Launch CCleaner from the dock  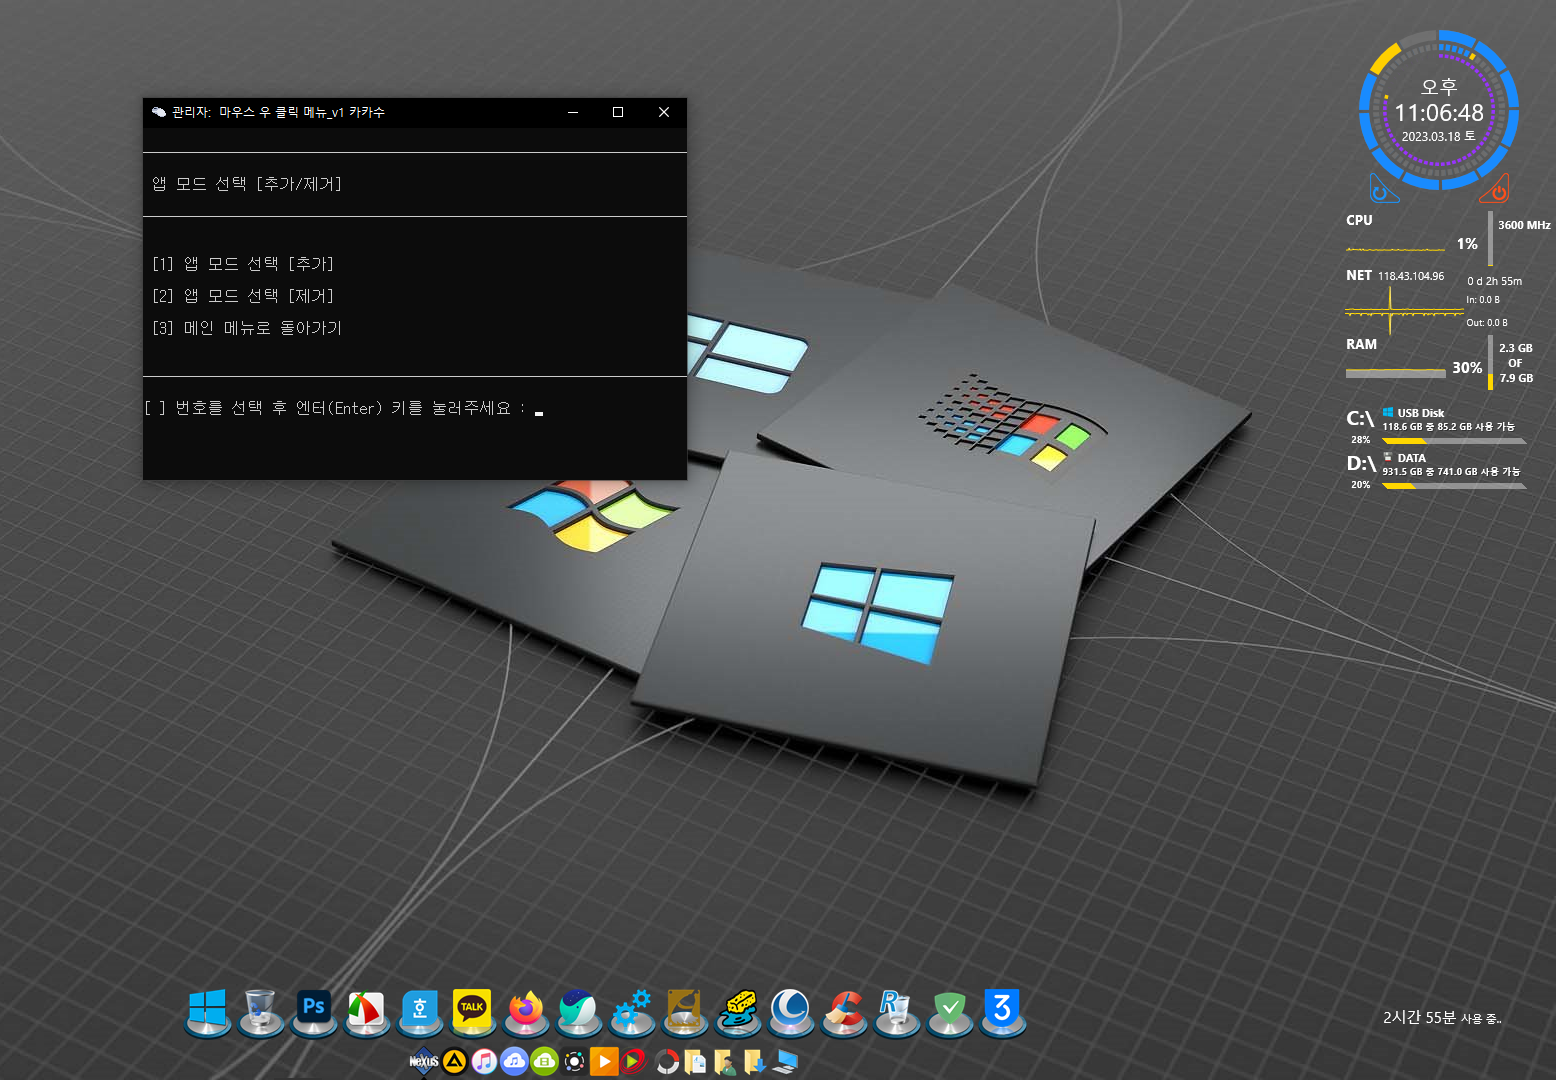point(845,1012)
